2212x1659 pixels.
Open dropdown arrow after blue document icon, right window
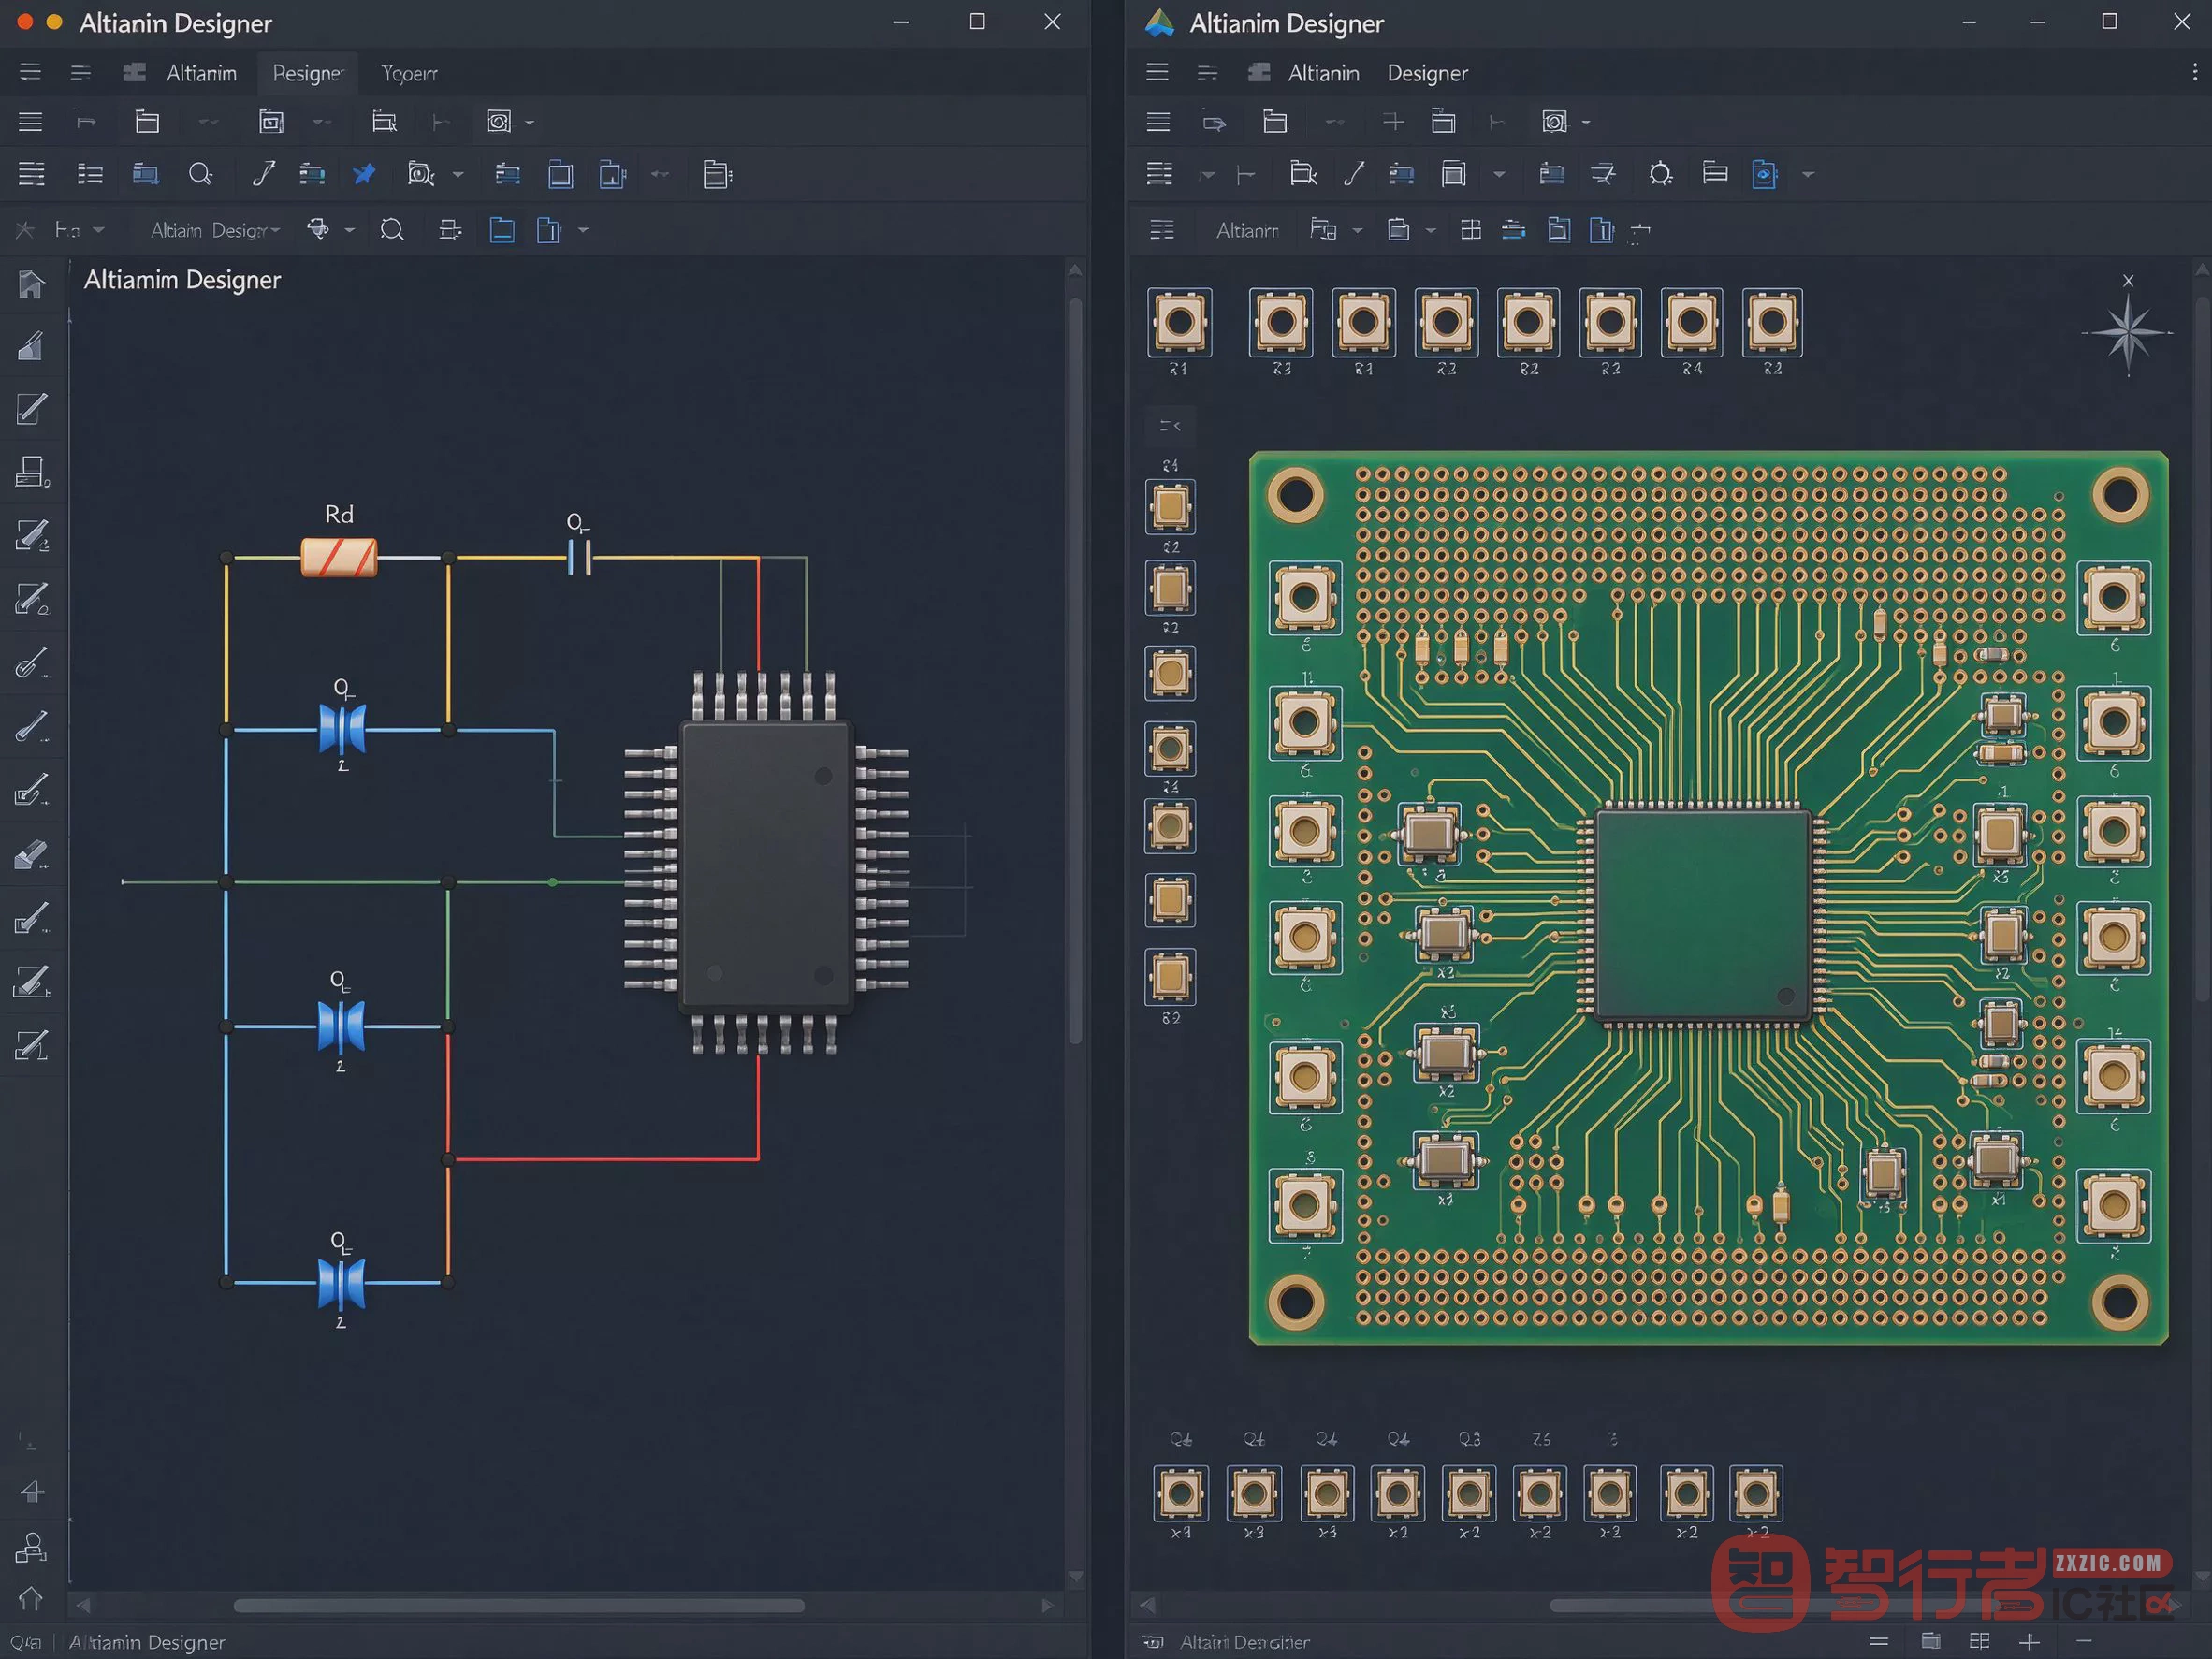(1808, 174)
